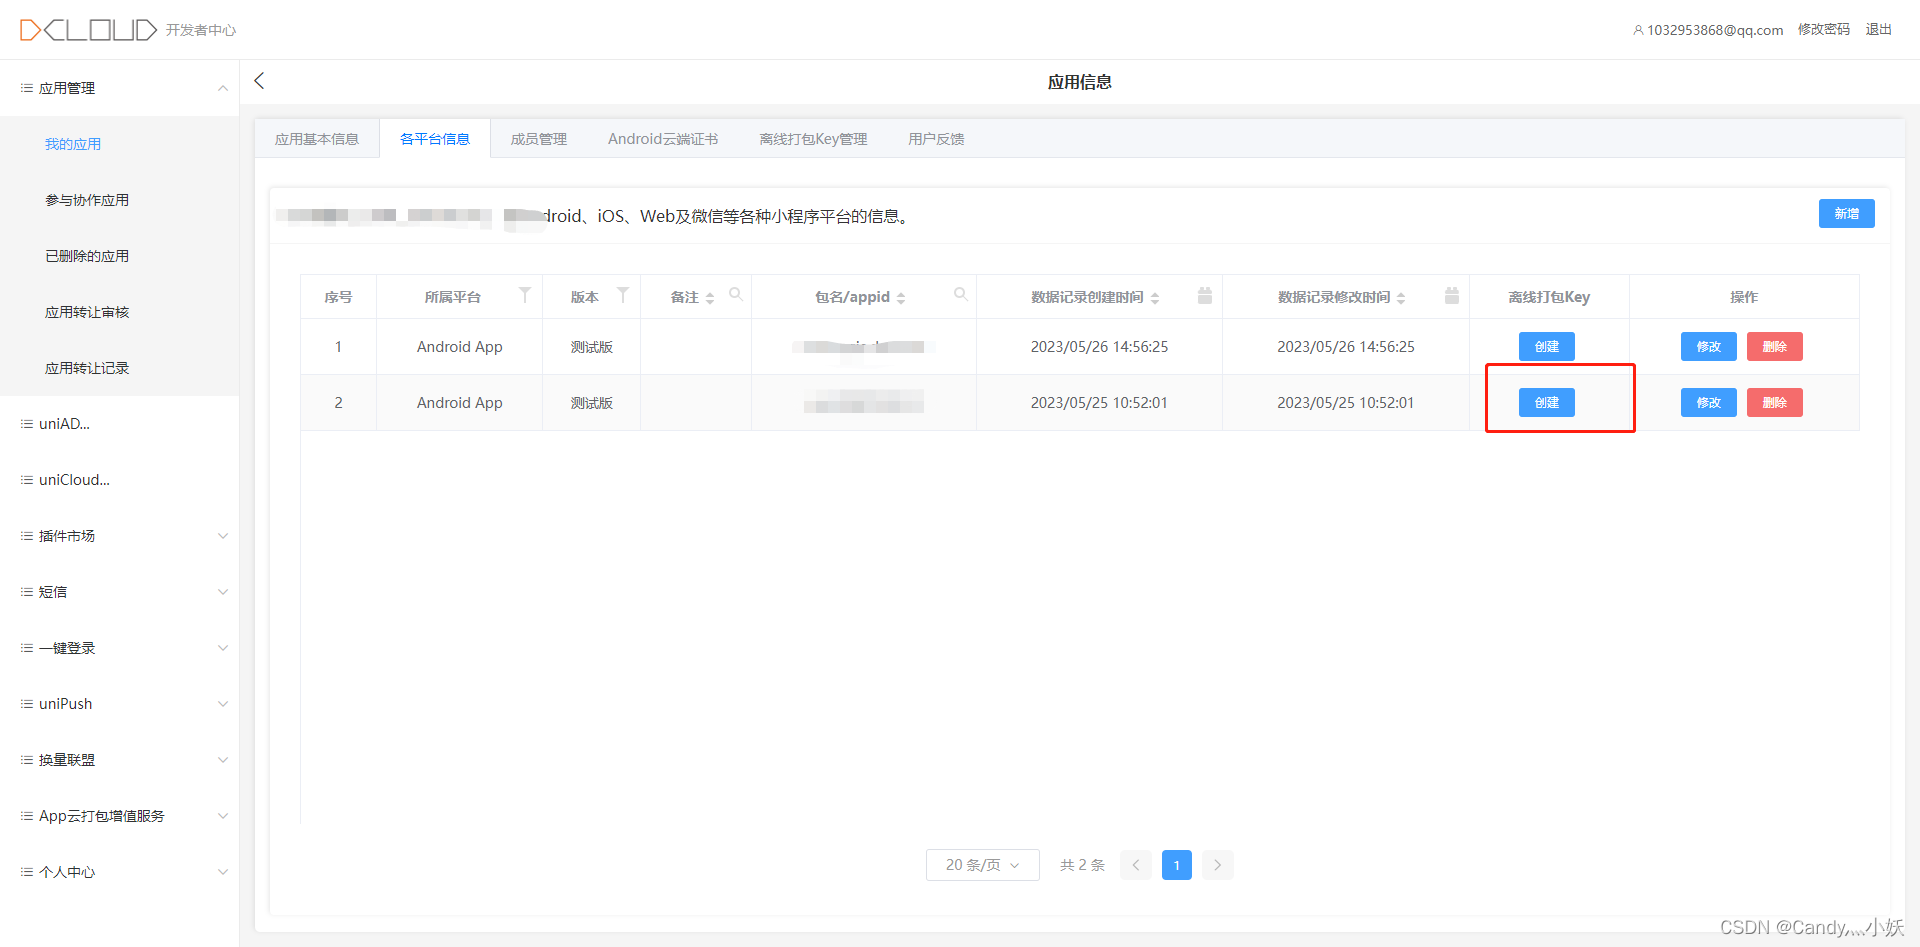Click the 测试版 cell in row 1
Image resolution: width=1920 pixels, height=947 pixels.
592,347
